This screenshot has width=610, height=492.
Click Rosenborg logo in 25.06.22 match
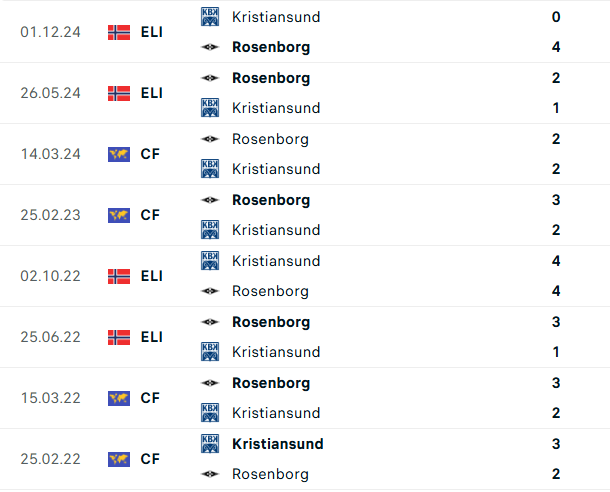pyautogui.click(x=210, y=322)
